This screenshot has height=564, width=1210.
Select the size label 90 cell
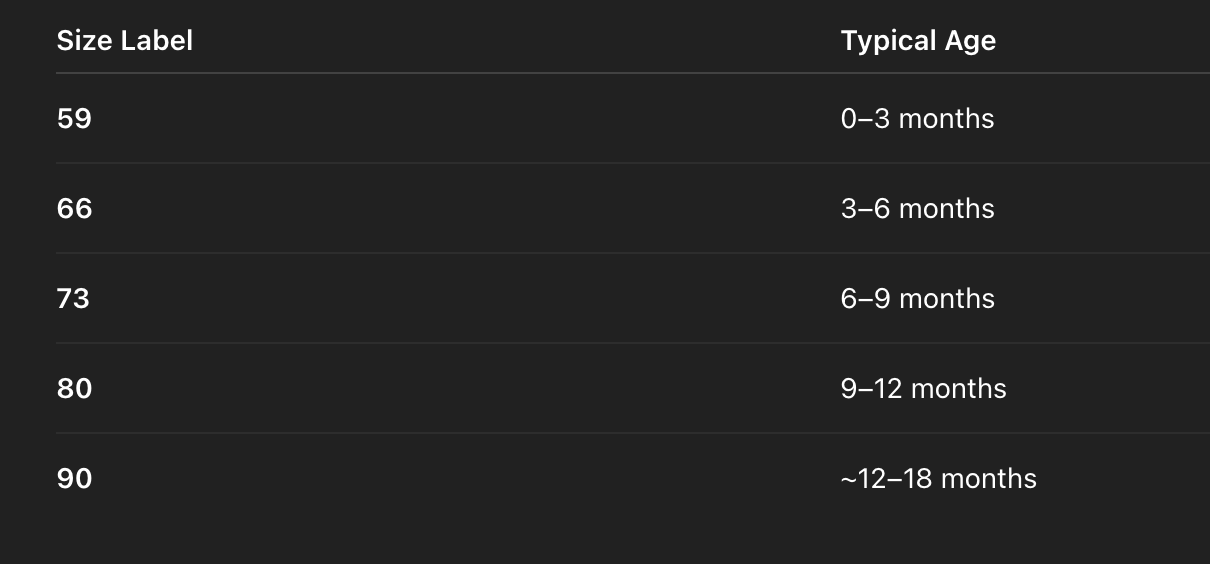(x=74, y=479)
